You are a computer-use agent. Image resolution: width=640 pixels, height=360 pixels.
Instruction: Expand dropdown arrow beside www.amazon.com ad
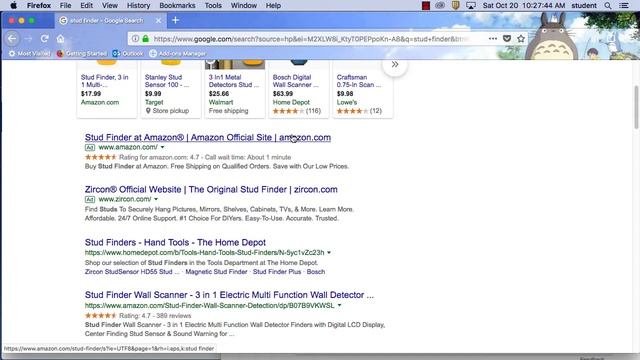(x=162, y=147)
